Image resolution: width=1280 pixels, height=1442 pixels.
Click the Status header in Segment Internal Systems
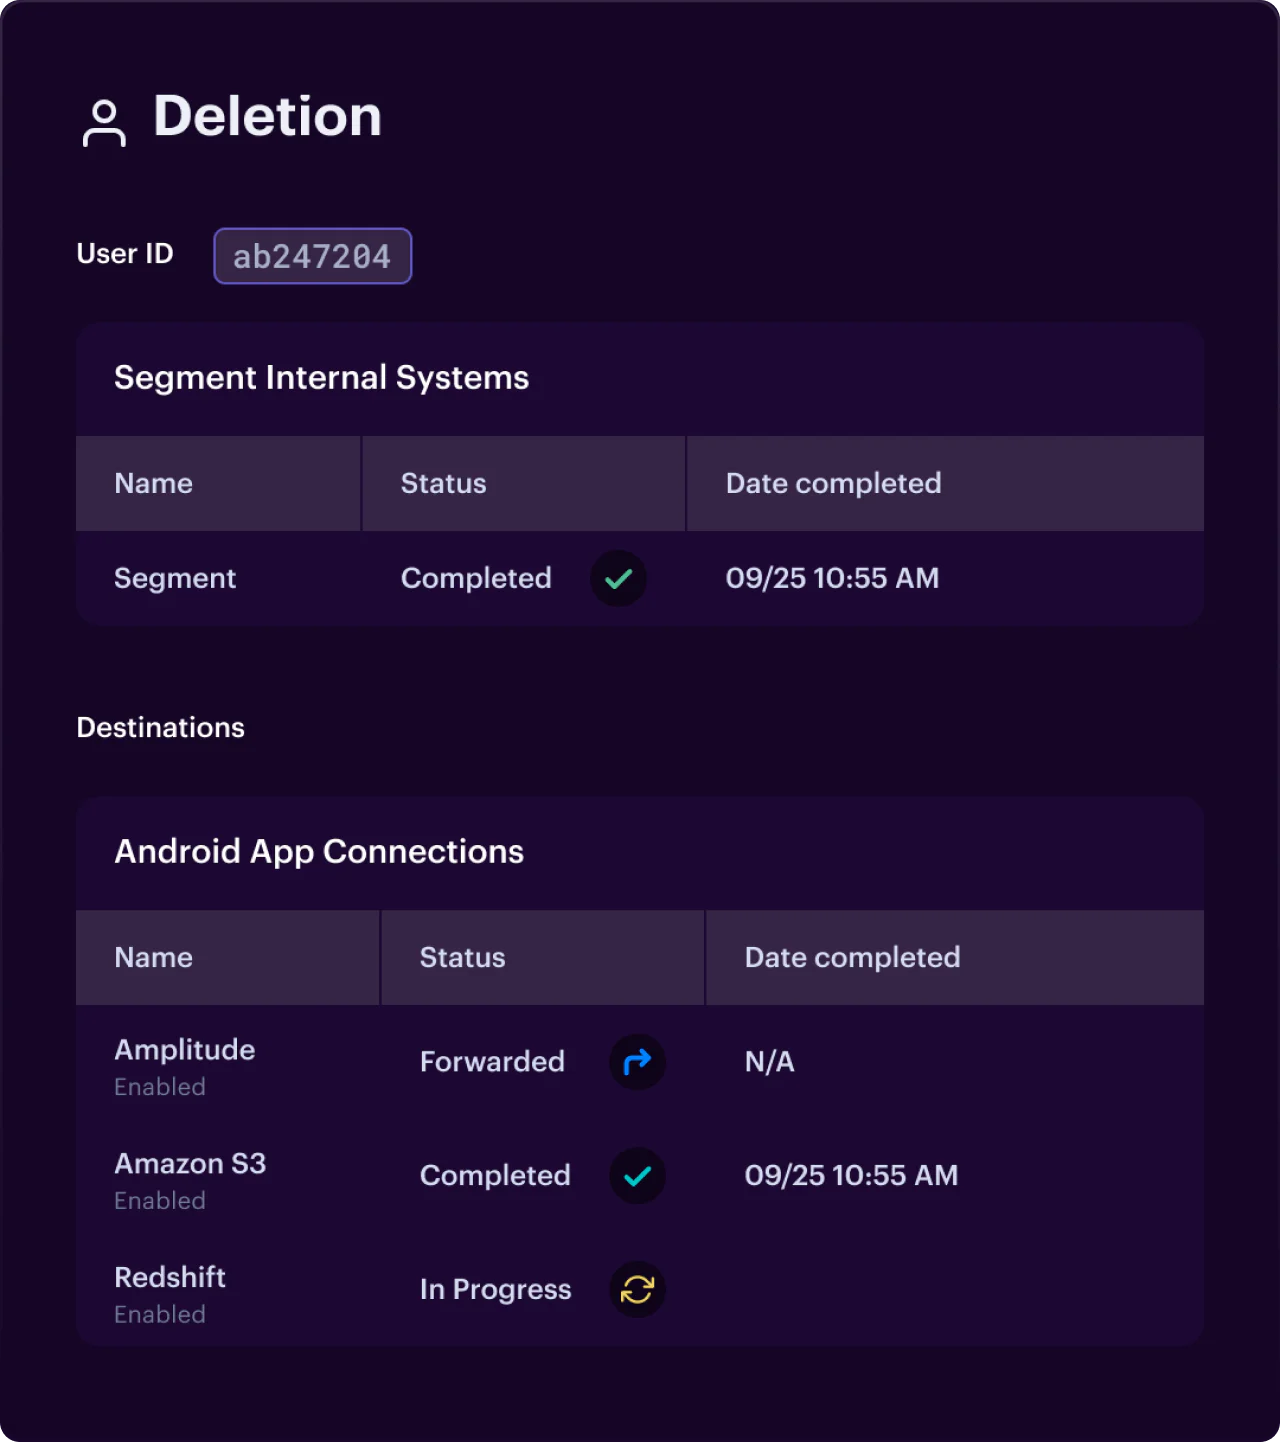[x=443, y=483]
